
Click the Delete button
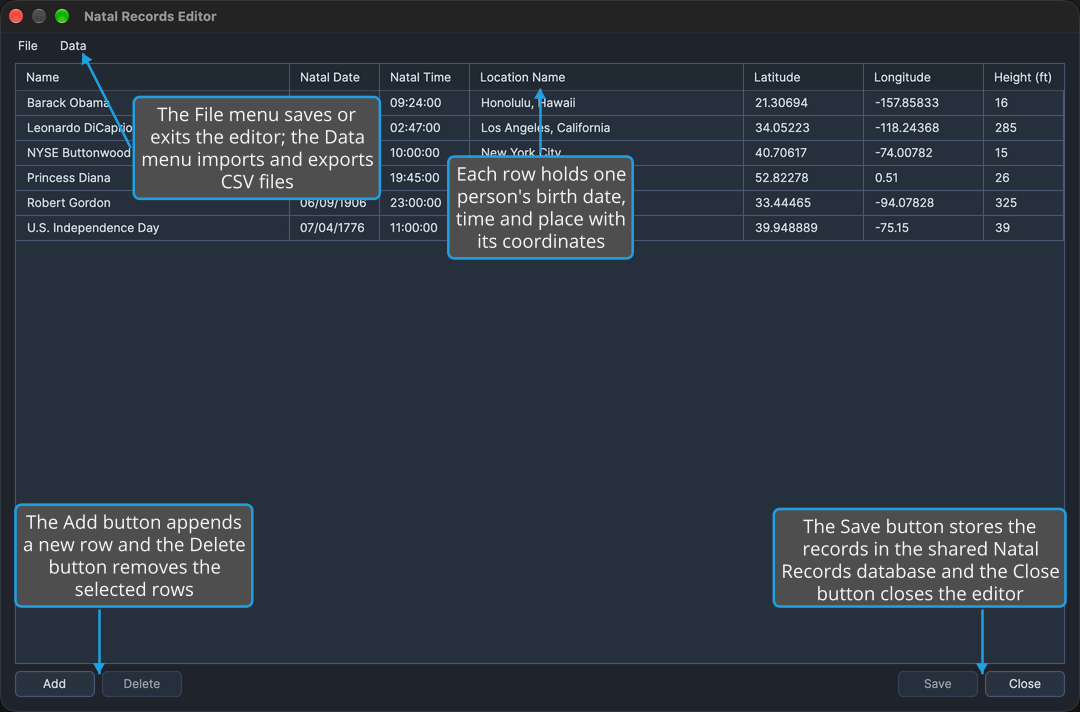(x=142, y=684)
